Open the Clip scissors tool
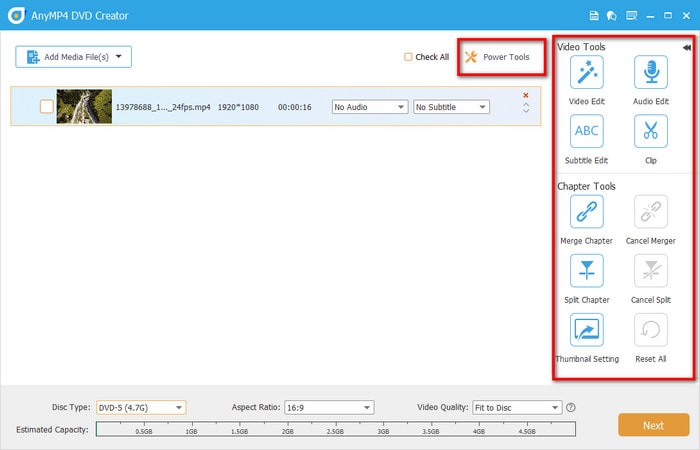This screenshot has width=700, height=450. 650,131
